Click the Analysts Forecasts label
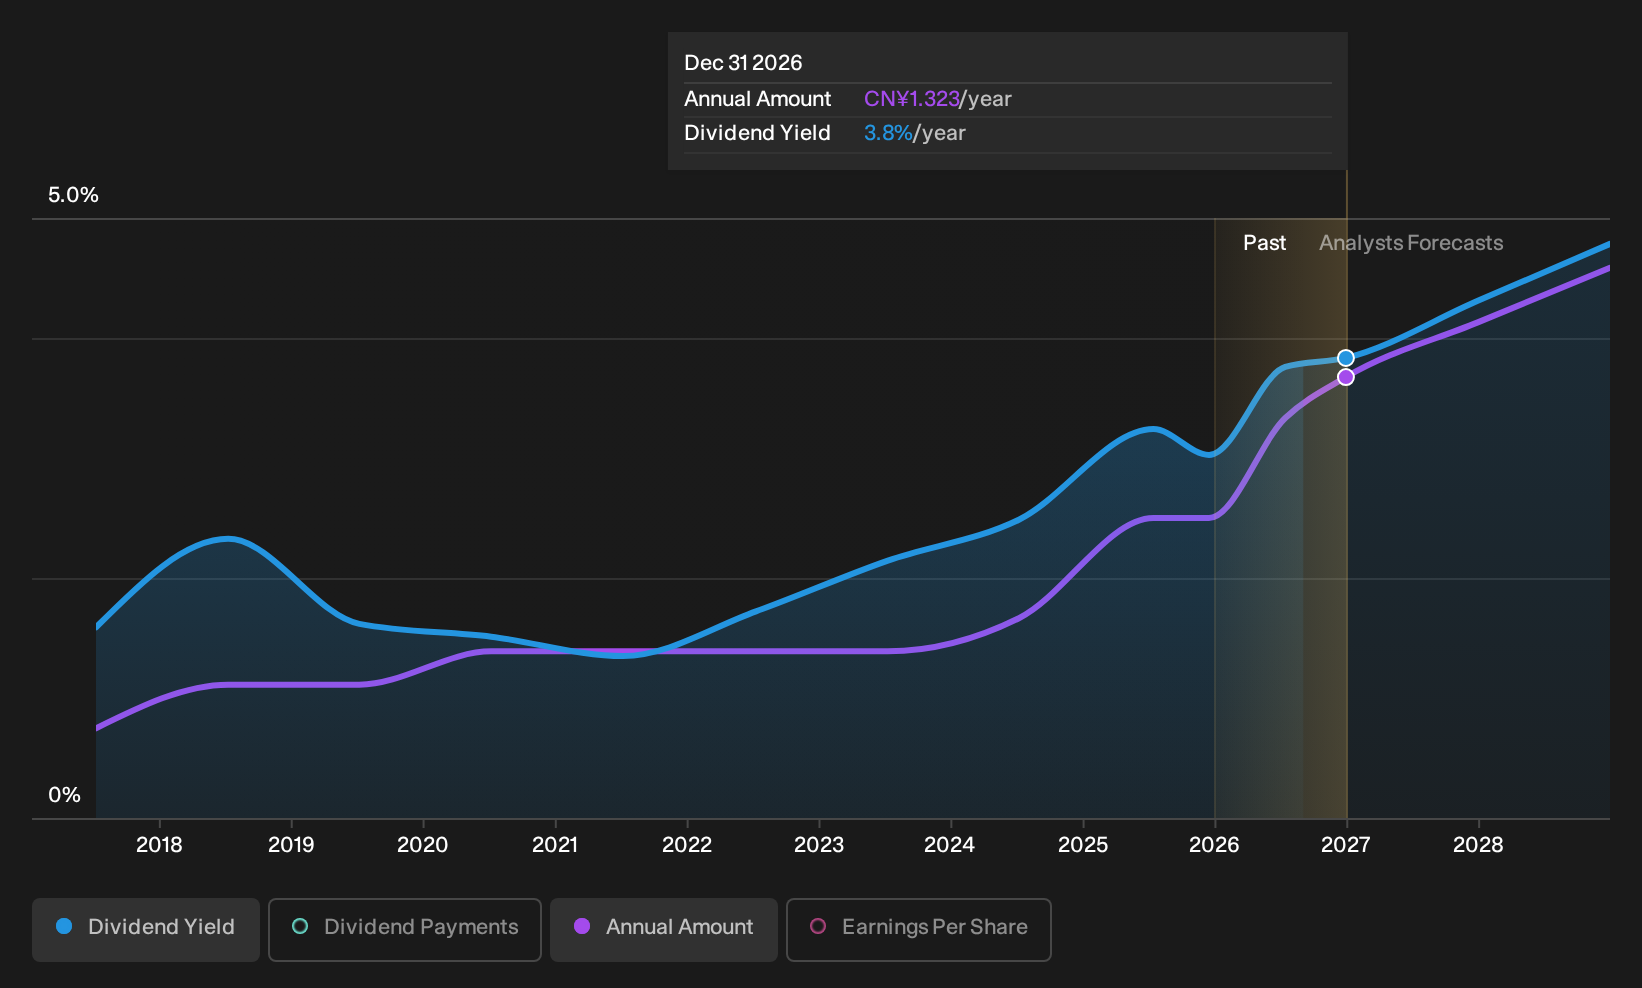The width and height of the screenshot is (1642, 988). [x=1411, y=243]
